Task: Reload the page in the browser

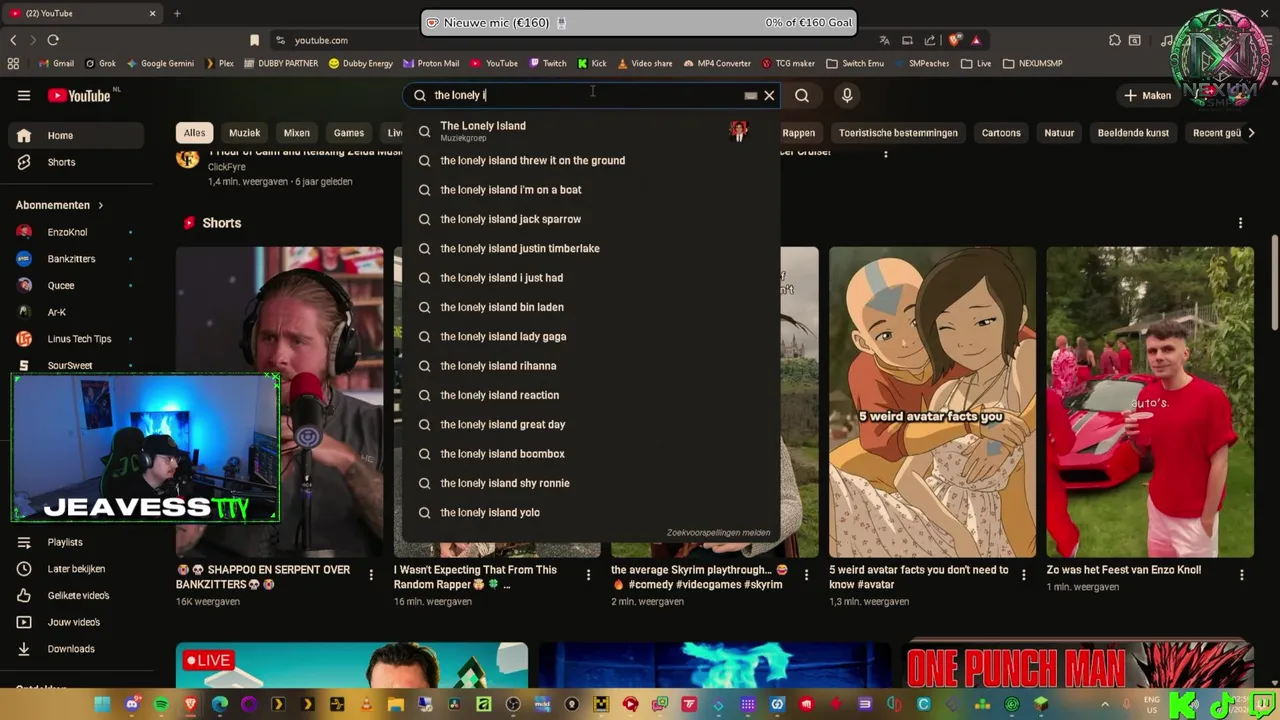Action: click(53, 40)
